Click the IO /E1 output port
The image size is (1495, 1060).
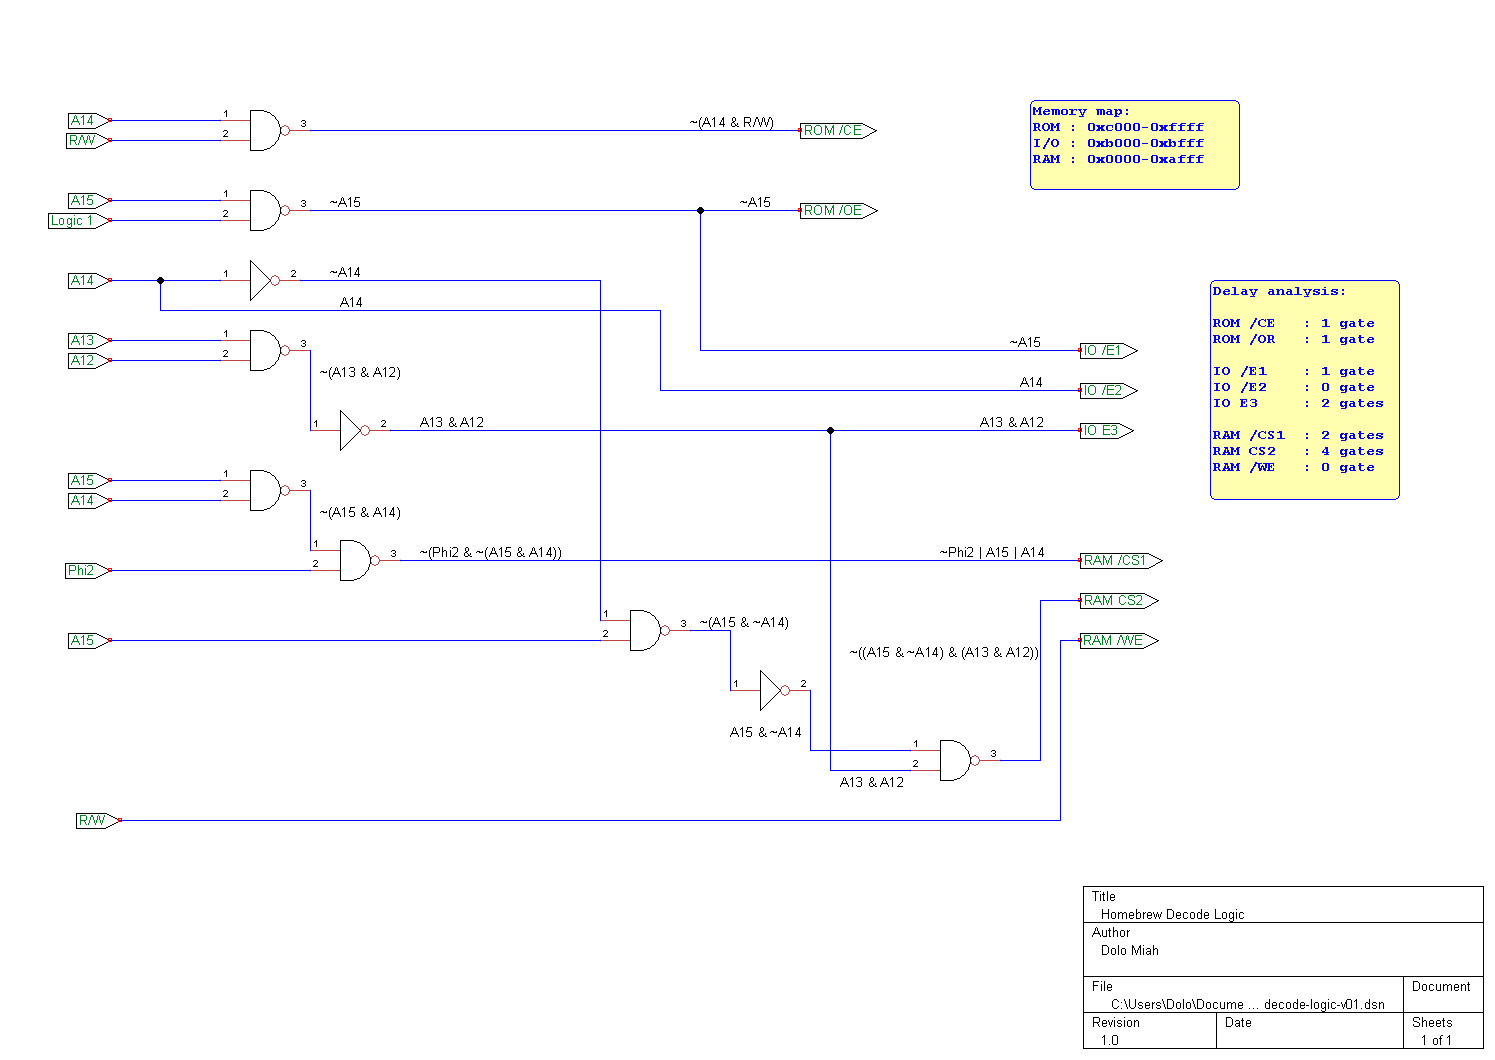(1107, 351)
